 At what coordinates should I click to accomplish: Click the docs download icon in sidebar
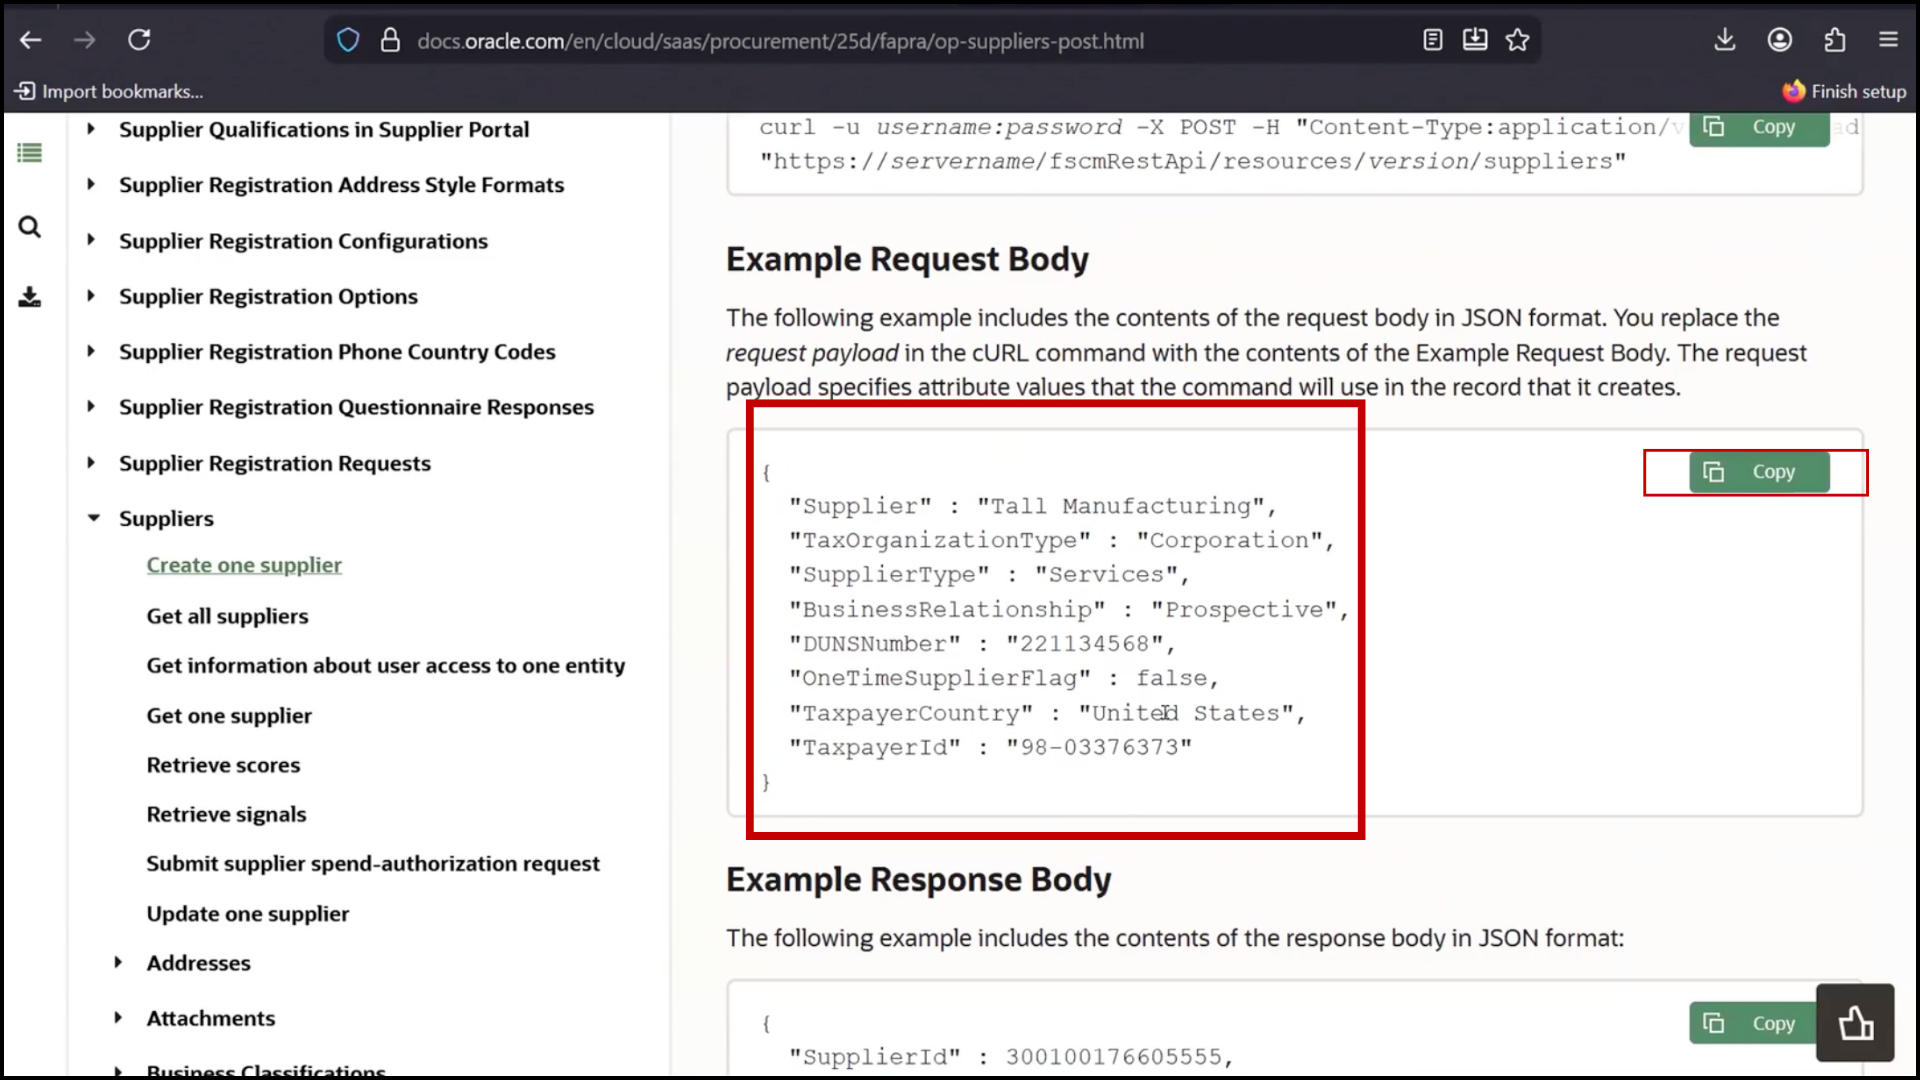tap(30, 297)
